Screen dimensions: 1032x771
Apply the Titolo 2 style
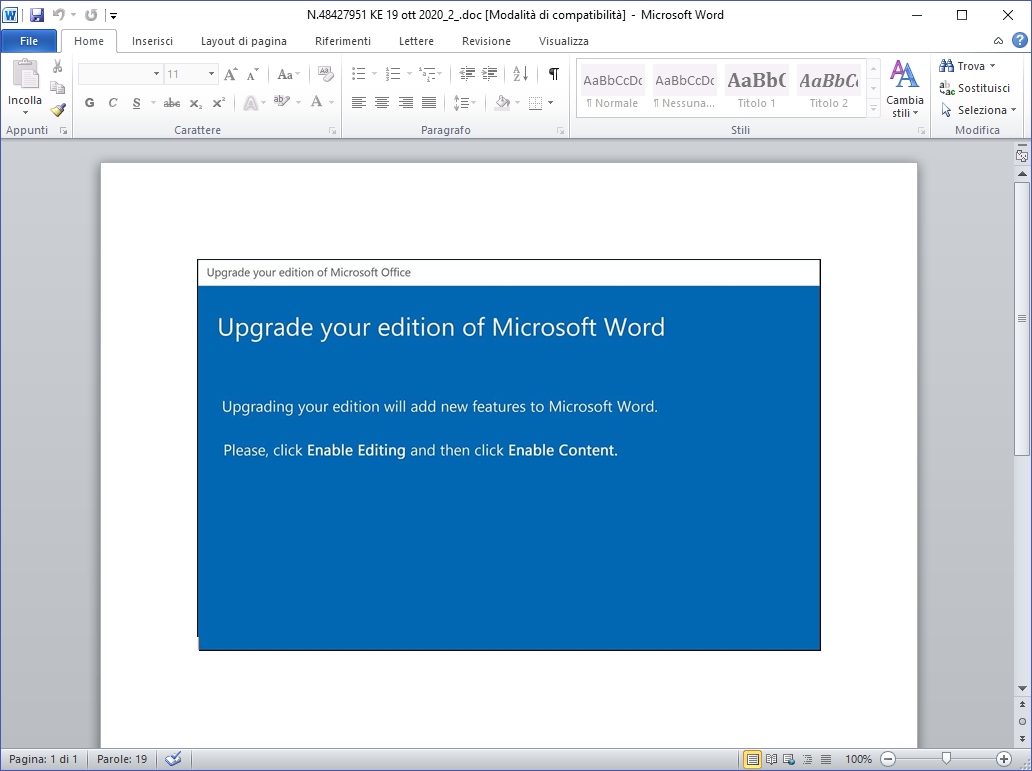(829, 88)
